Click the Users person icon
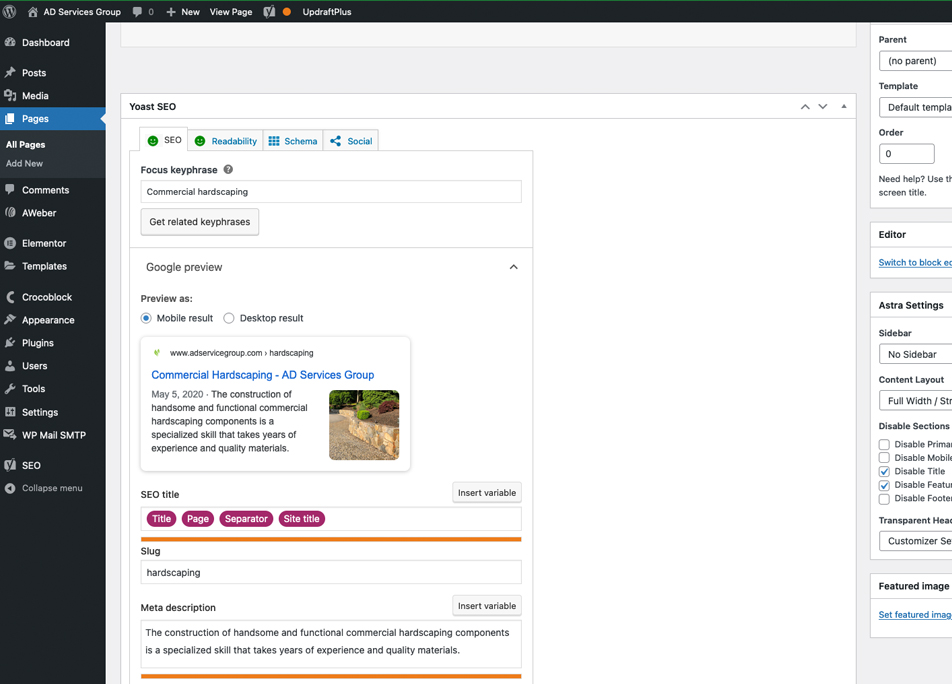 tap(10, 365)
